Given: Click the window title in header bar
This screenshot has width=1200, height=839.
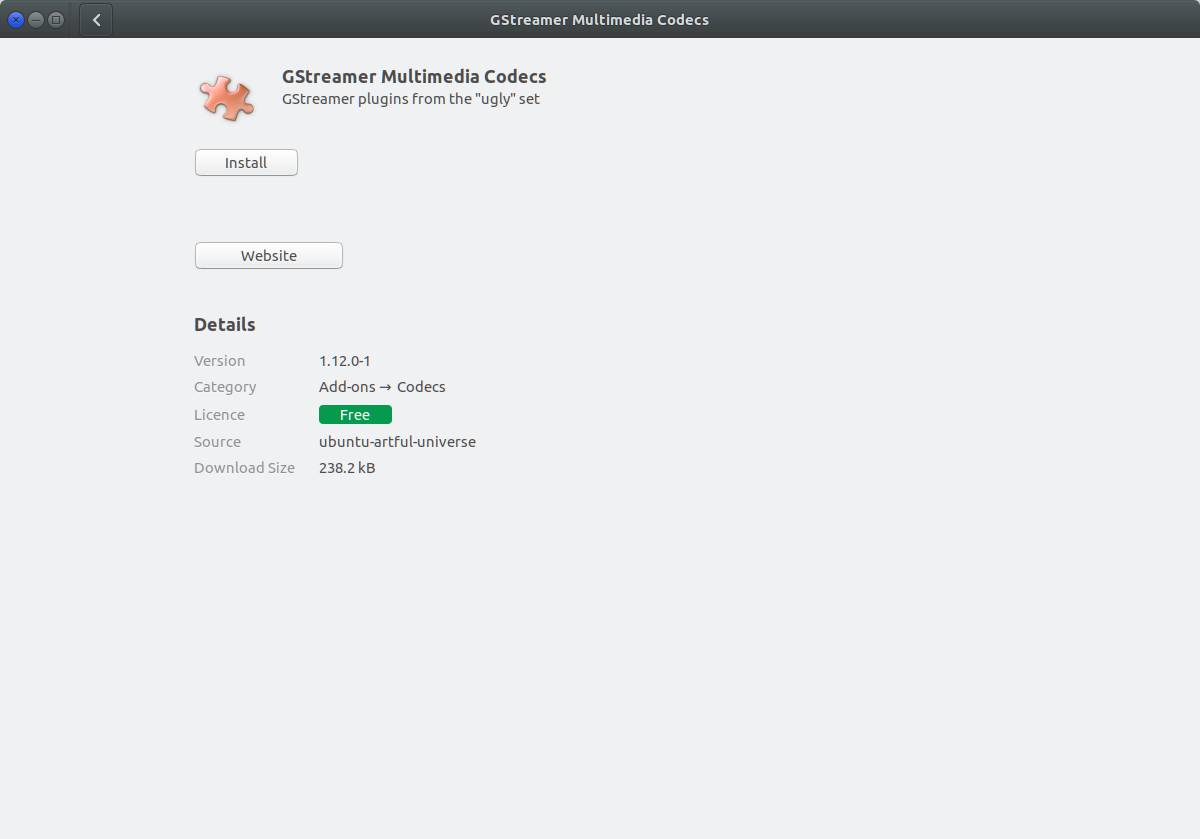Looking at the screenshot, I should (x=600, y=20).
